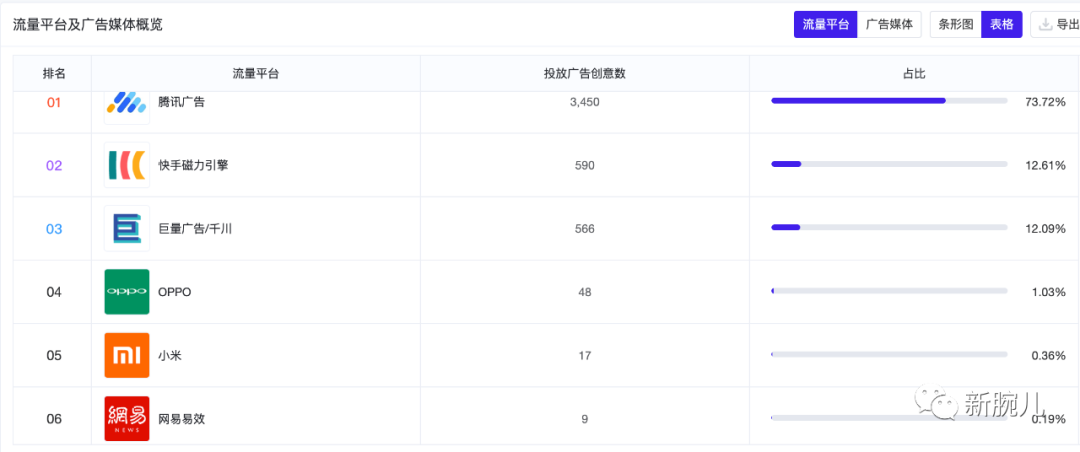This screenshot has height=452, width=1080.
Task: Click the green OPPO logo
Action: click(127, 292)
